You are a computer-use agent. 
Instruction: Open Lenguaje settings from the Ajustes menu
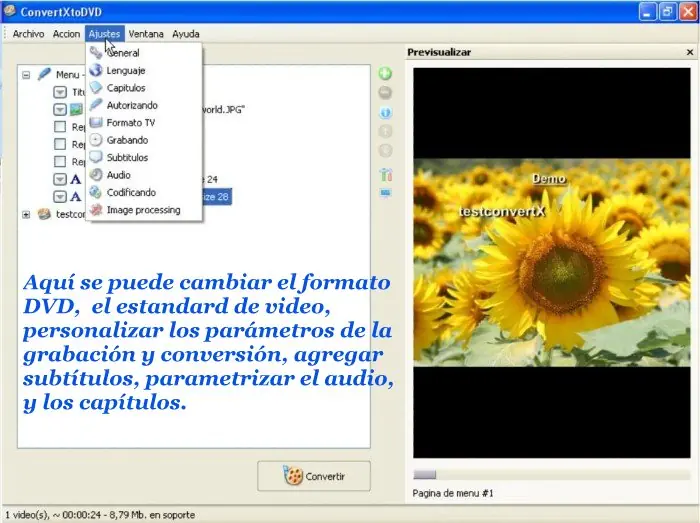[125, 70]
